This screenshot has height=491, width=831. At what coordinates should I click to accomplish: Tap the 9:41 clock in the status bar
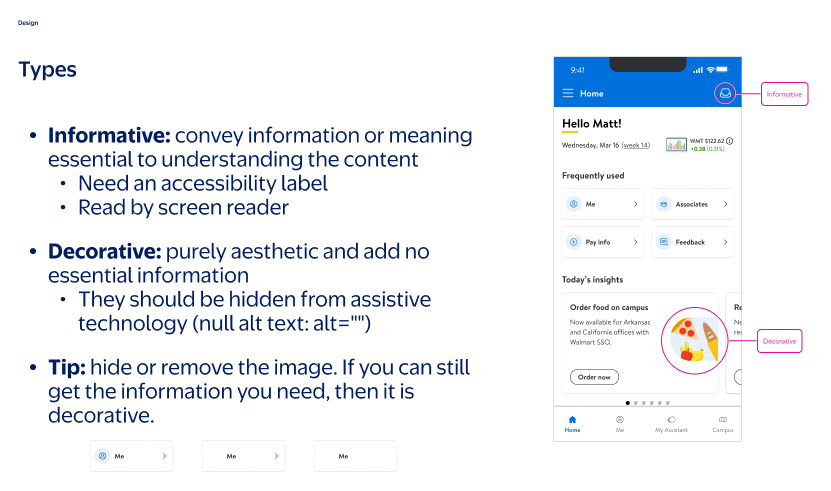(577, 70)
